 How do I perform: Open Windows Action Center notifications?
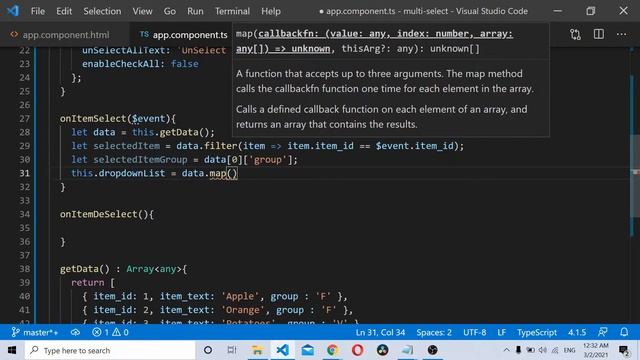[x=623, y=350]
